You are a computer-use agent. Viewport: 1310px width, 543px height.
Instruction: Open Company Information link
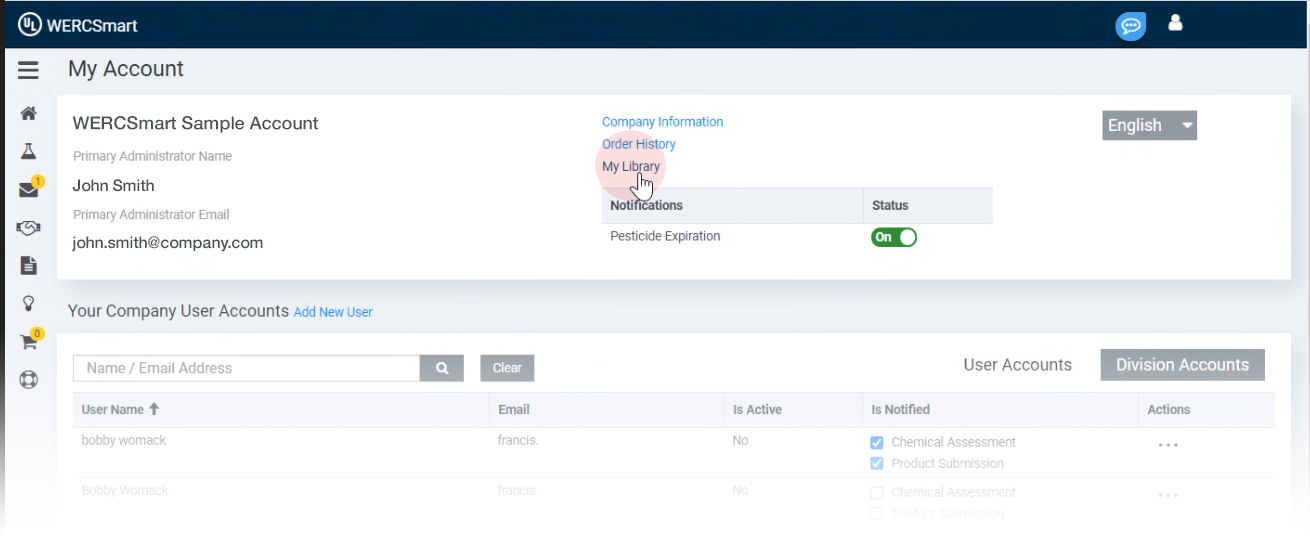click(x=662, y=122)
